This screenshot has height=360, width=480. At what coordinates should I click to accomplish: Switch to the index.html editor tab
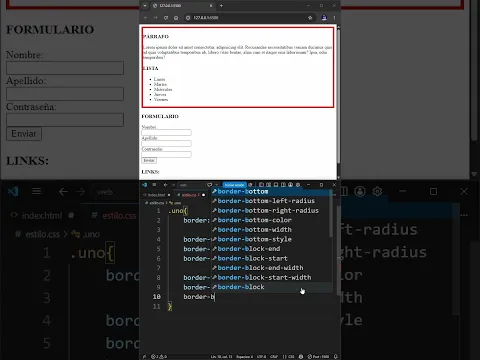[157, 195]
